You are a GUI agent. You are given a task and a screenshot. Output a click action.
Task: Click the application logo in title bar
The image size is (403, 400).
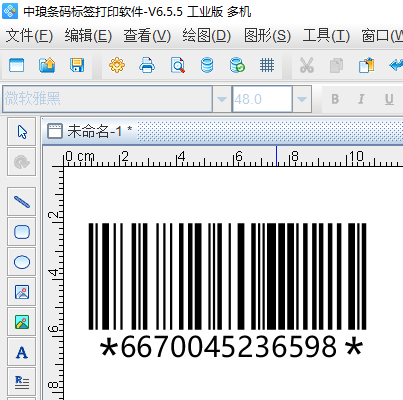point(10,11)
